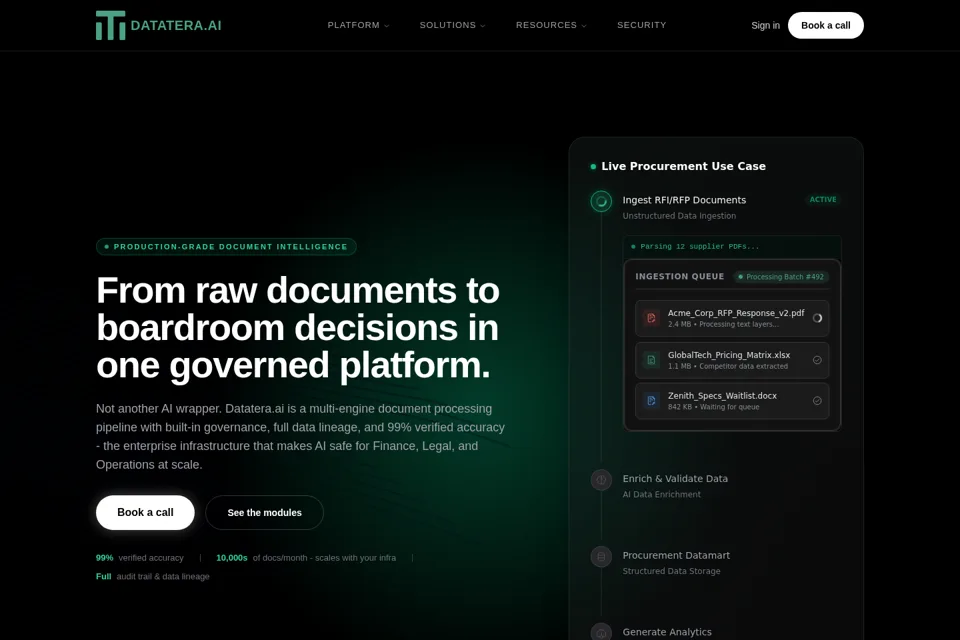Click the Ingest RFI/RFP Documents title

click(684, 200)
